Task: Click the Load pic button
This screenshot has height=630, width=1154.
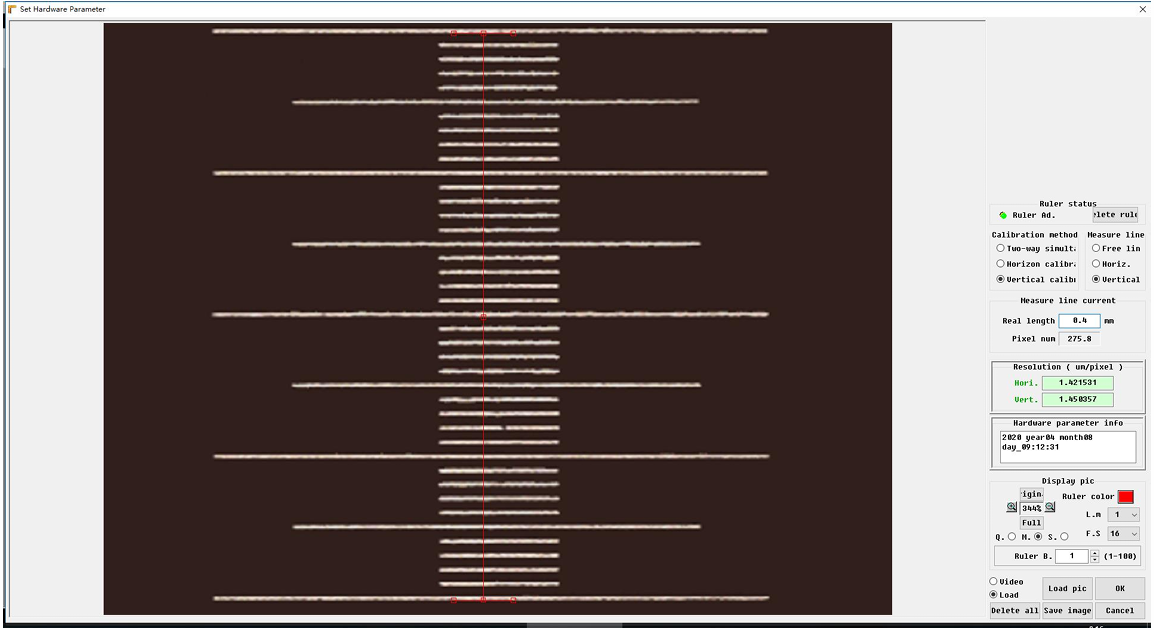Action: (x=1067, y=588)
